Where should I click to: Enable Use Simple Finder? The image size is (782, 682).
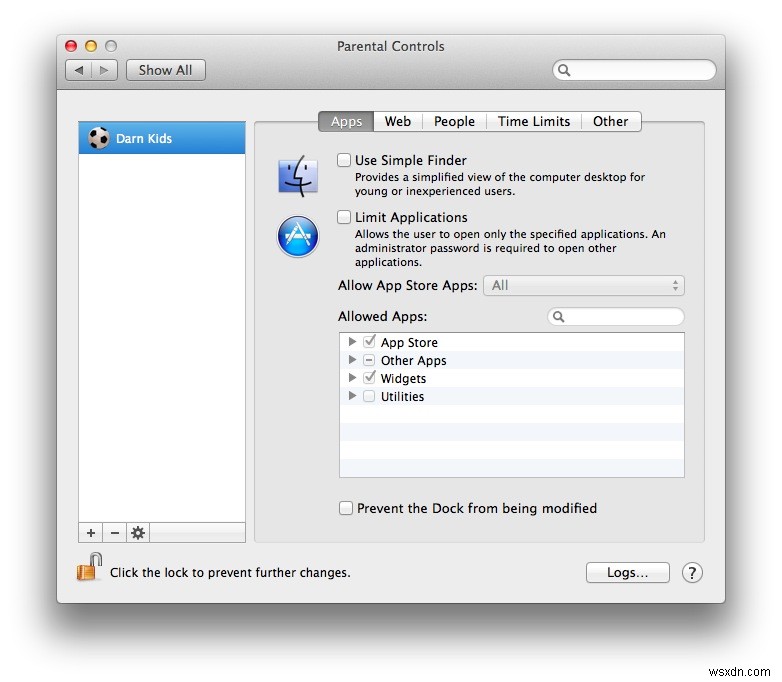click(344, 160)
